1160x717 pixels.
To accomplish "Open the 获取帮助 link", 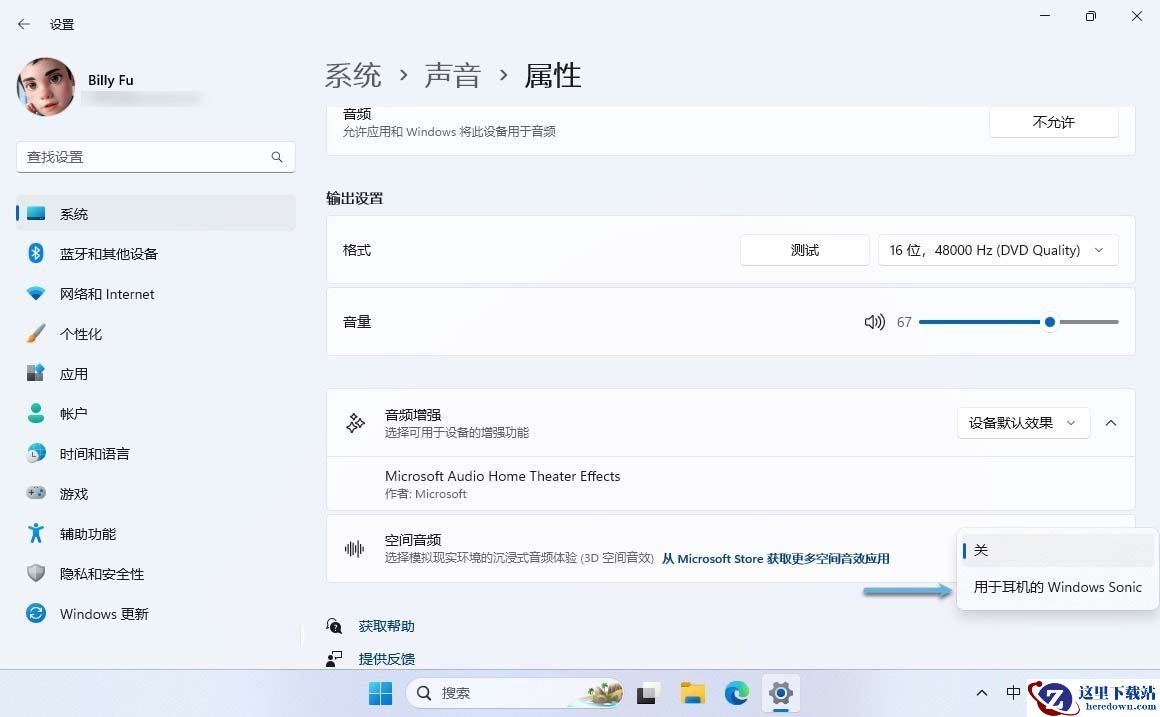I will tap(386, 626).
